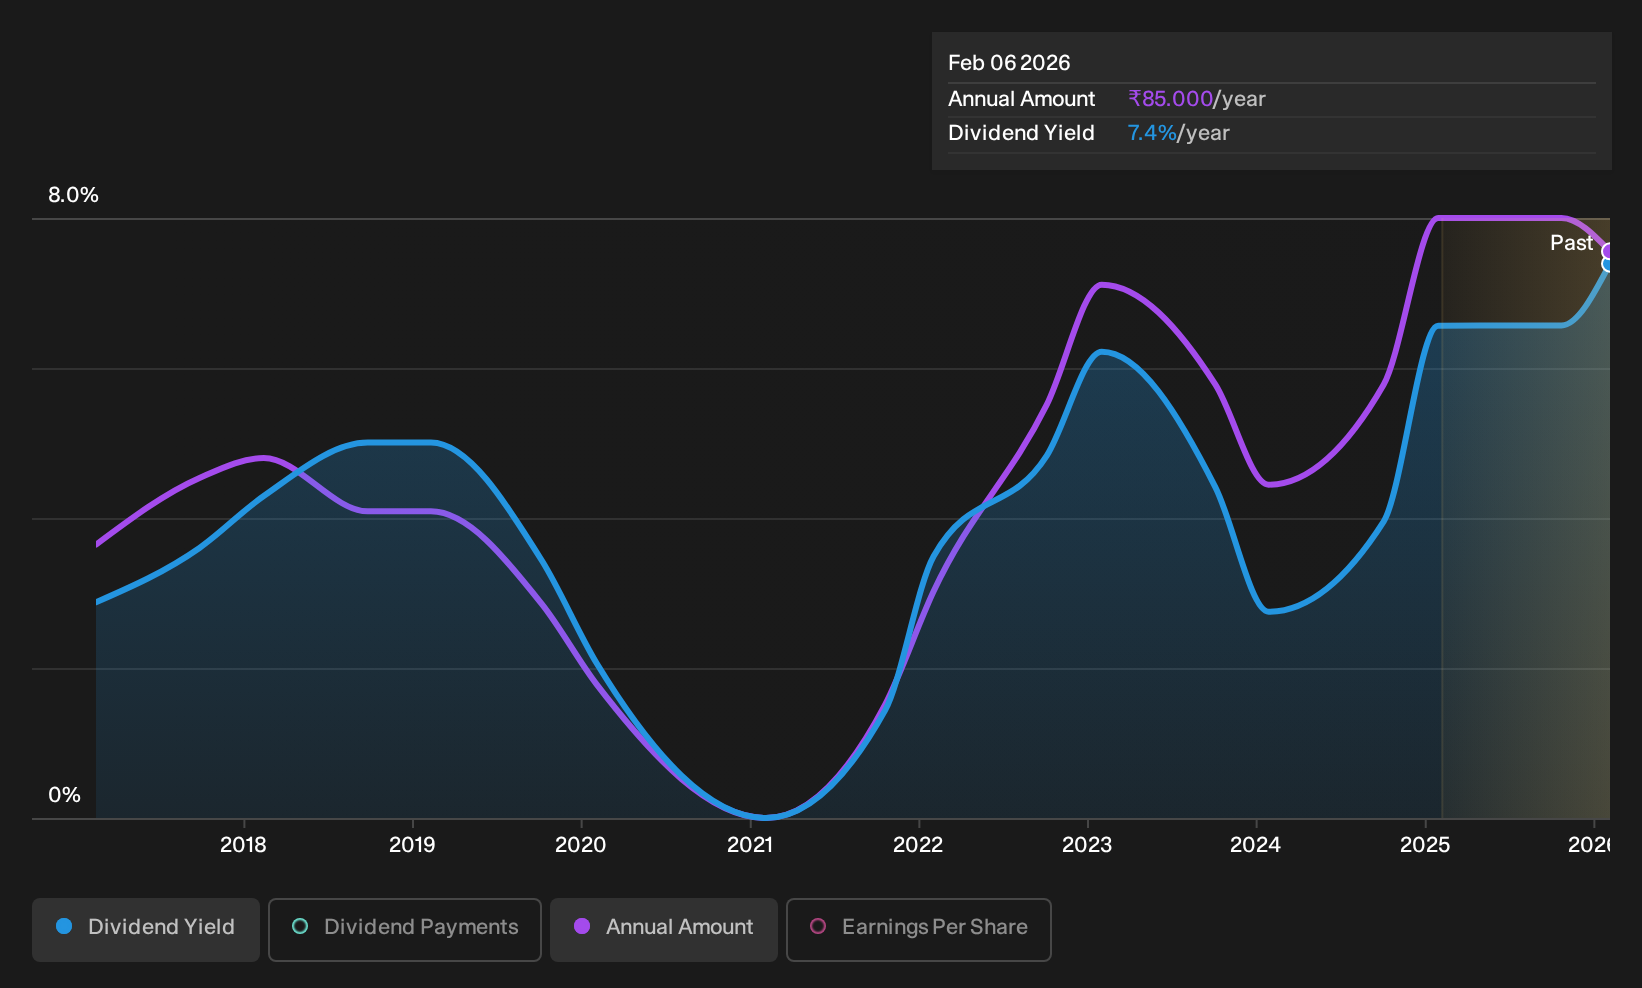Click the Past label on chart
1642x988 pixels.
coord(1571,243)
